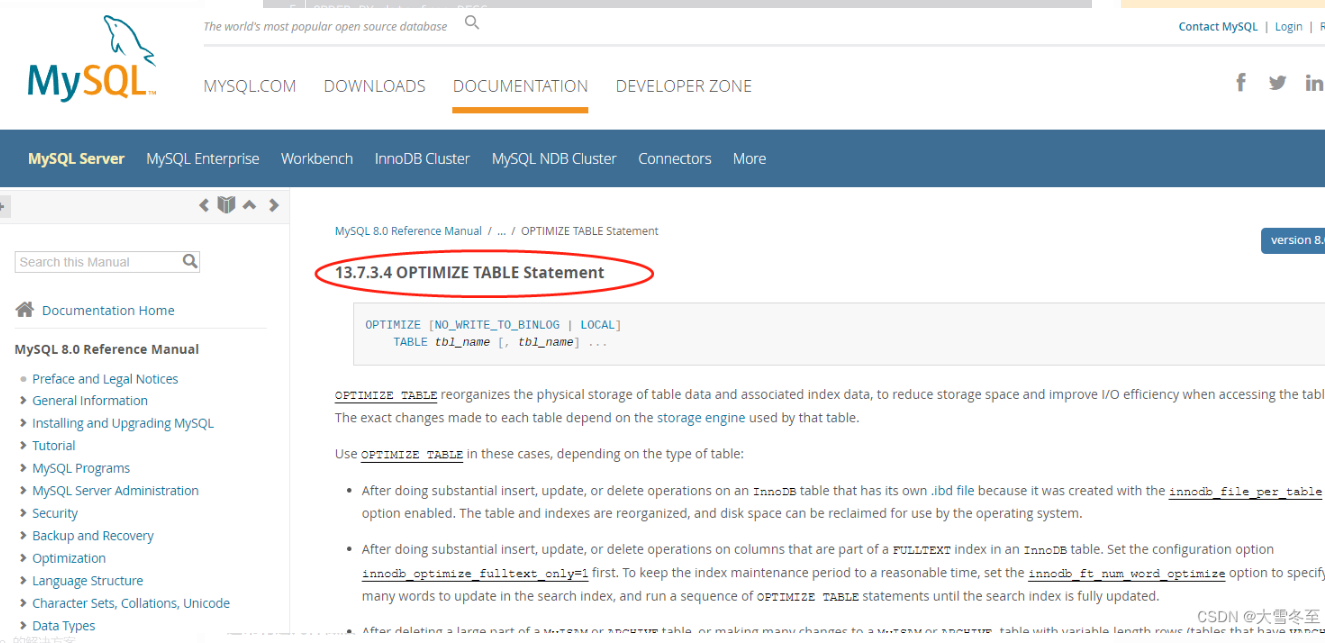Go to previous page using left arrow icon
The height and width of the screenshot is (643, 1325).
tap(203, 204)
